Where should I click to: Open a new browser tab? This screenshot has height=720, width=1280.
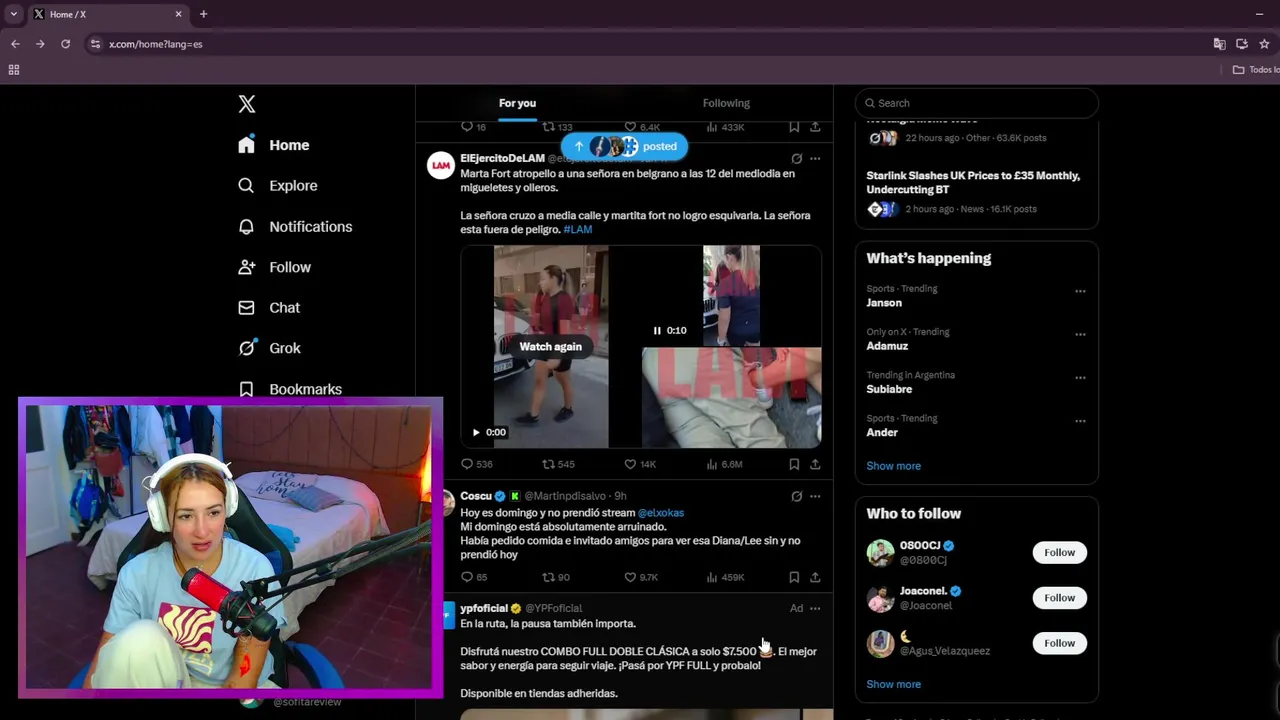(x=203, y=14)
